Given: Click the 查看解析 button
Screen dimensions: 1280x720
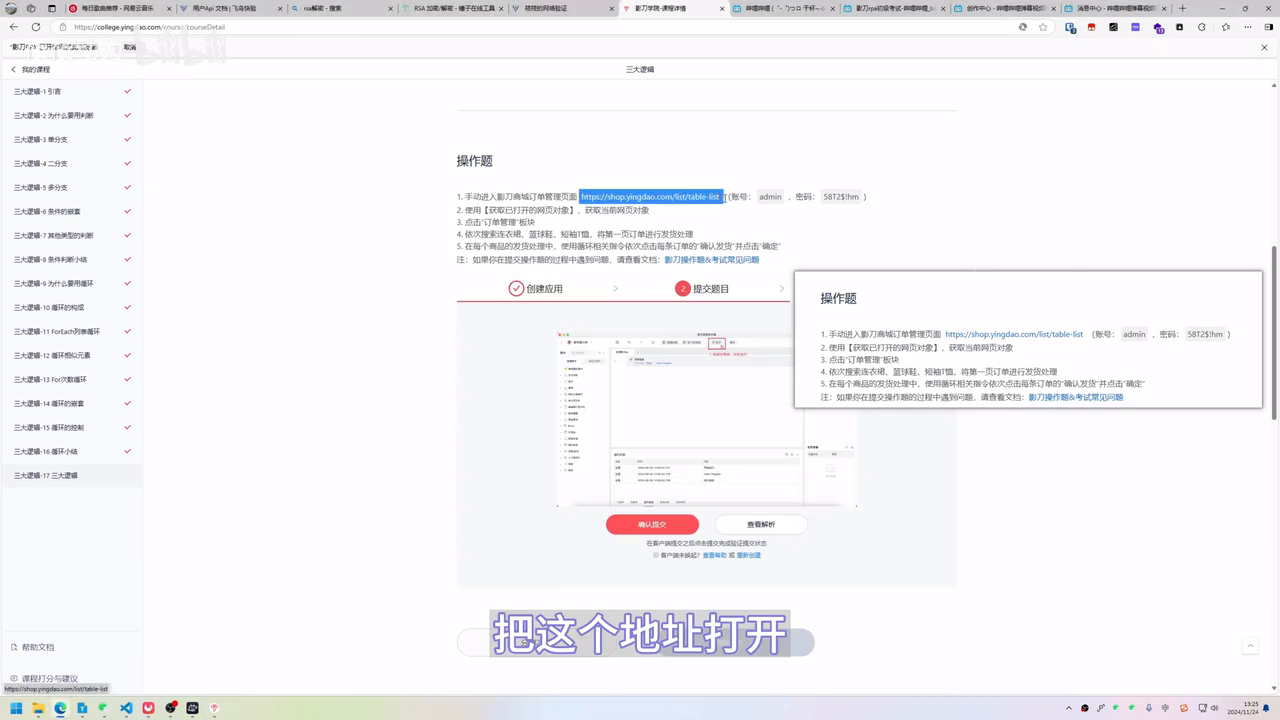Looking at the screenshot, I should pyautogui.click(x=761, y=524).
